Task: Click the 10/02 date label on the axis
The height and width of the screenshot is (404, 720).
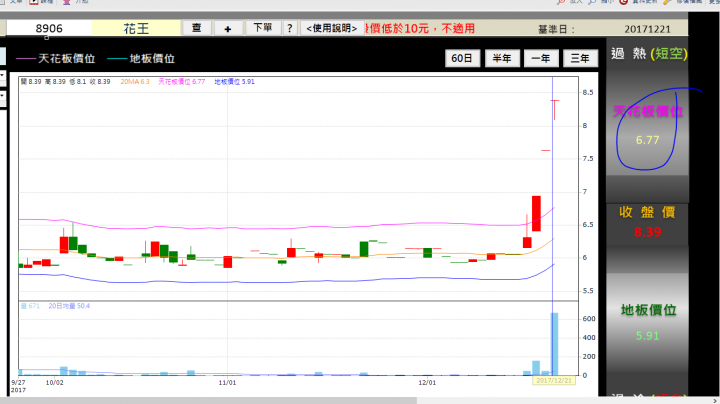Action: coord(55,382)
